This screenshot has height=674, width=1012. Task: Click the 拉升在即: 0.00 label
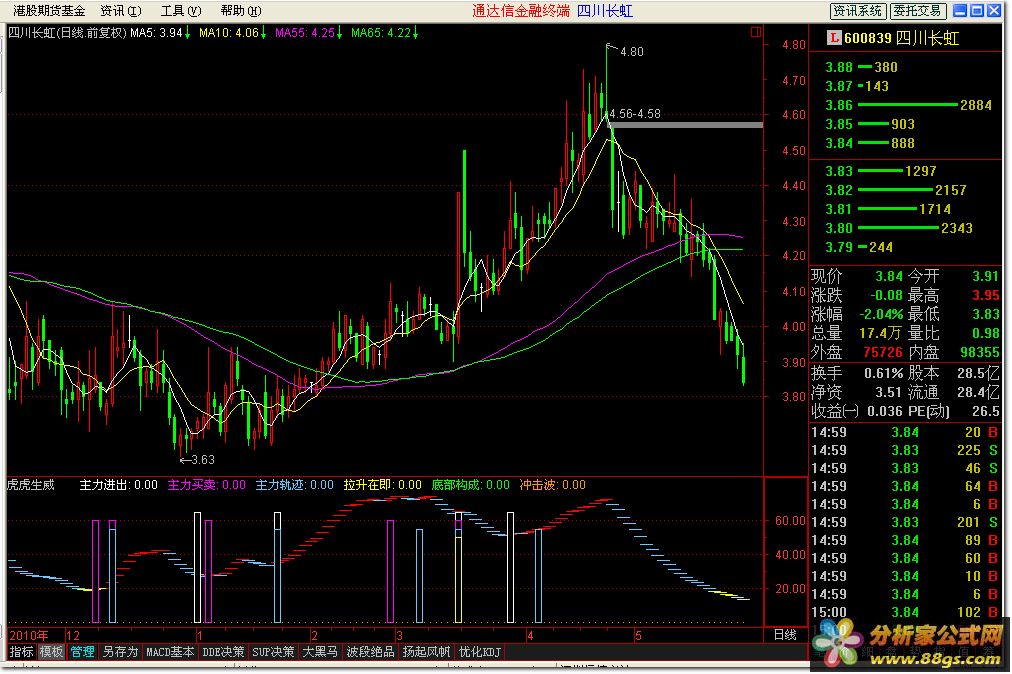tap(382, 485)
